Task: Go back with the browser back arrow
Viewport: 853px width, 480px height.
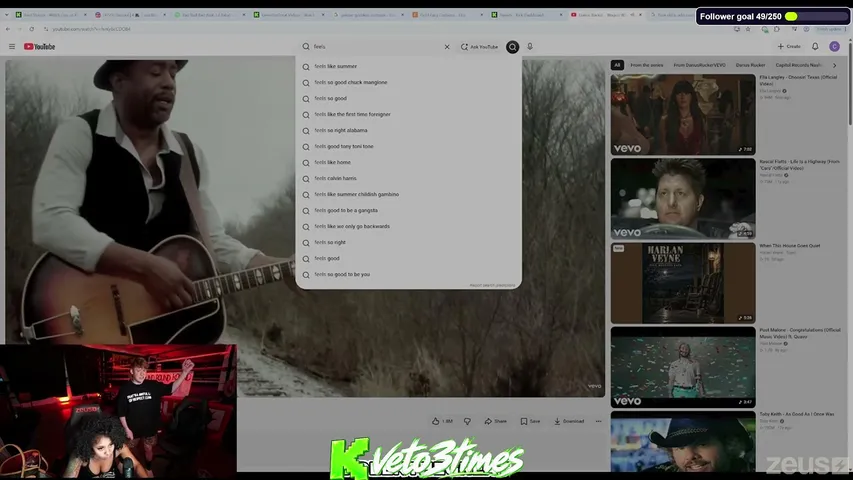Action: 8,29
